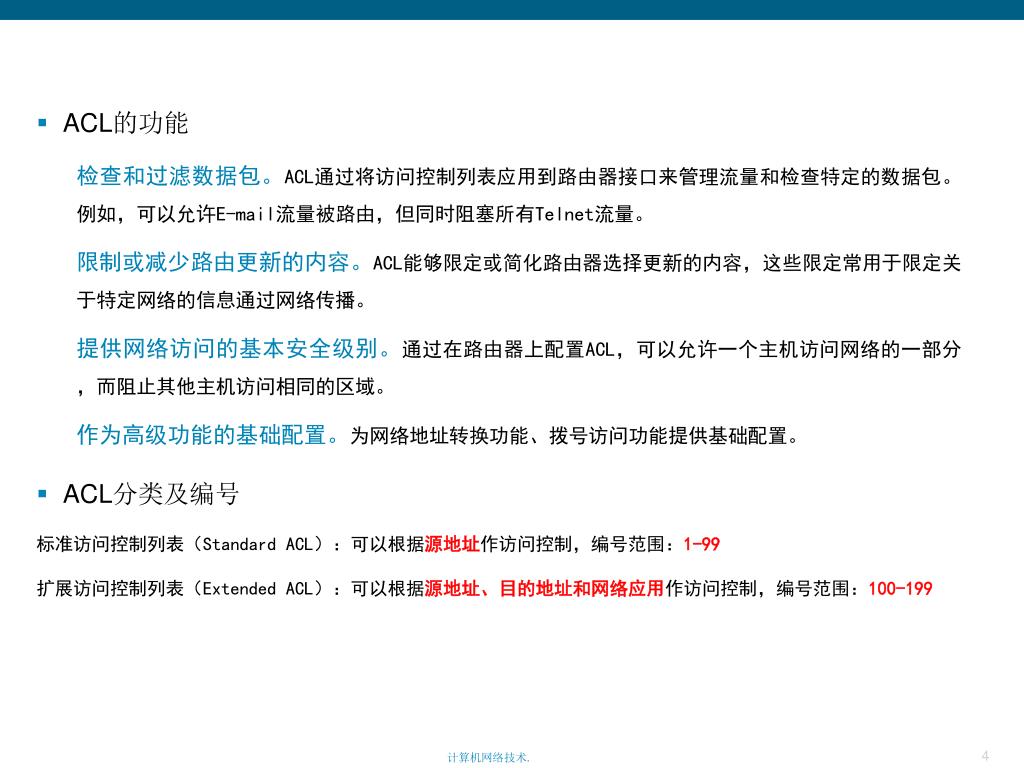Click "标准访问控制列表（Standard ACL）"
The image size is (1024, 768).
(181, 544)
